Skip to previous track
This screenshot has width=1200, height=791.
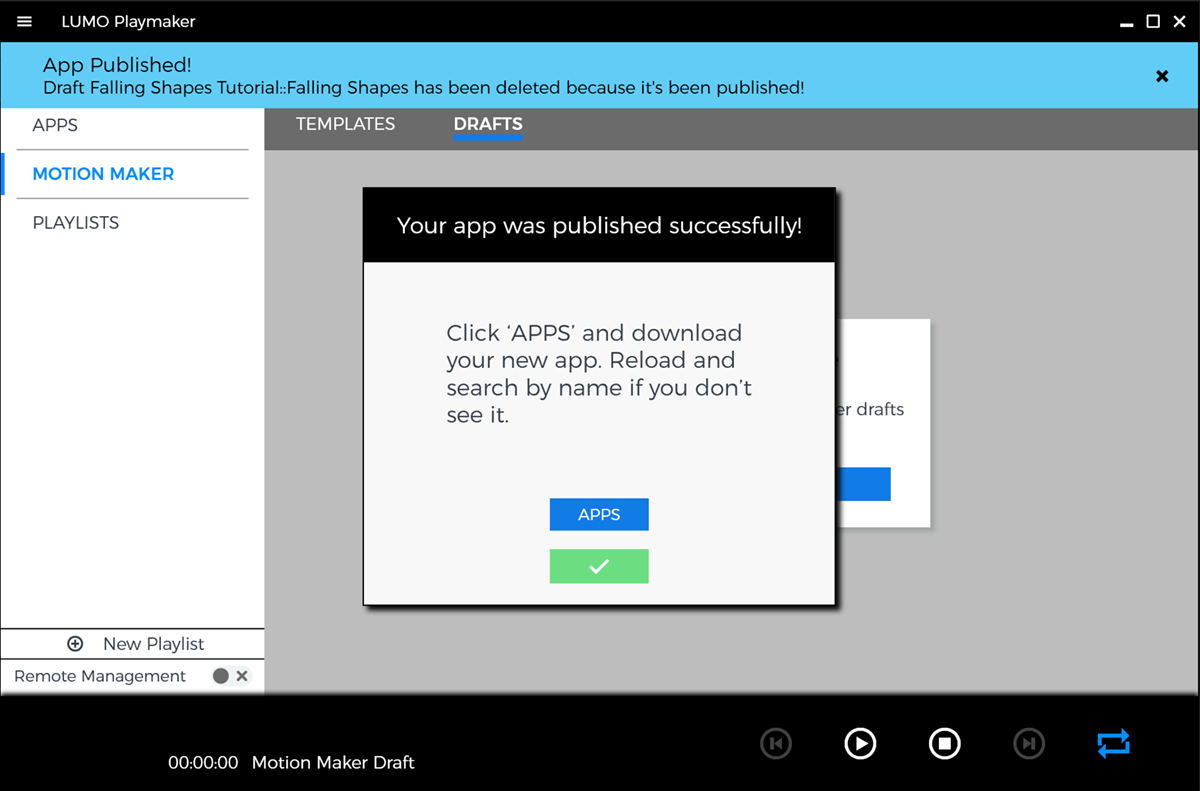[776, 743]
